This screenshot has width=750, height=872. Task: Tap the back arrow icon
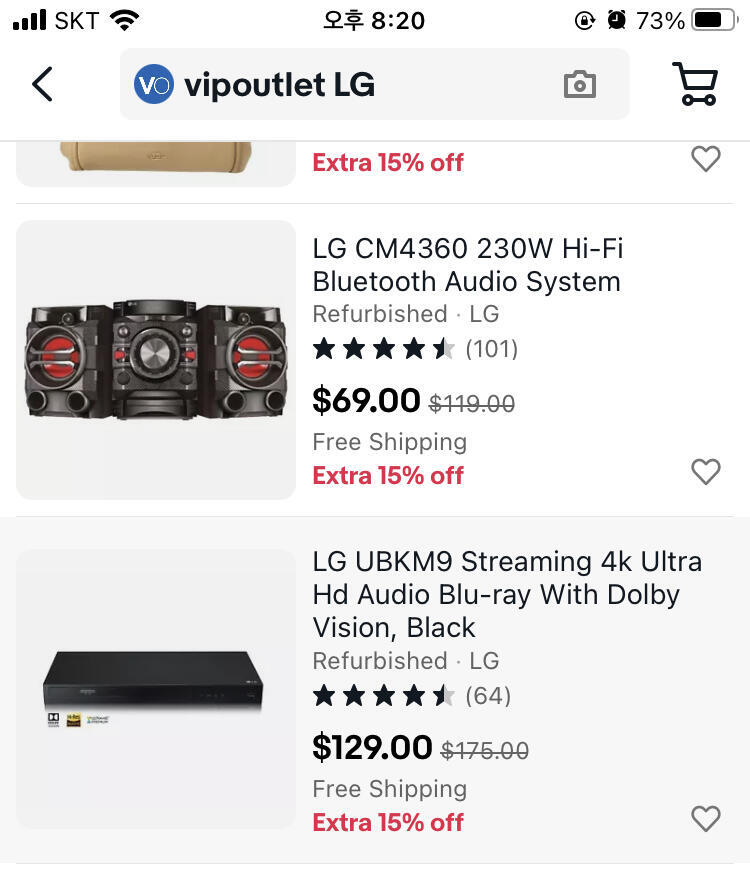tap(42, 85)
